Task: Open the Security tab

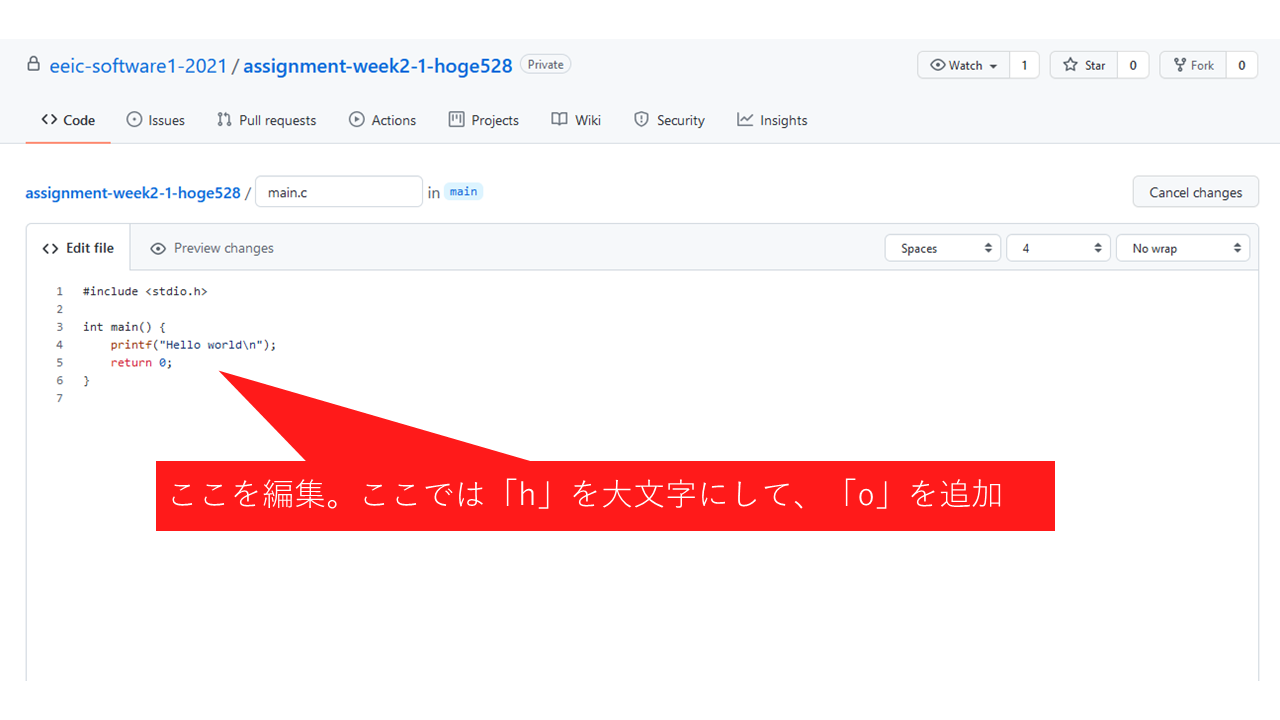Action: 669,120
